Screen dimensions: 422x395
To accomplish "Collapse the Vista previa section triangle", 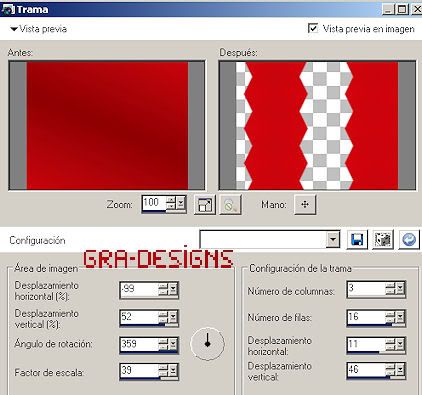I will 14,29.
